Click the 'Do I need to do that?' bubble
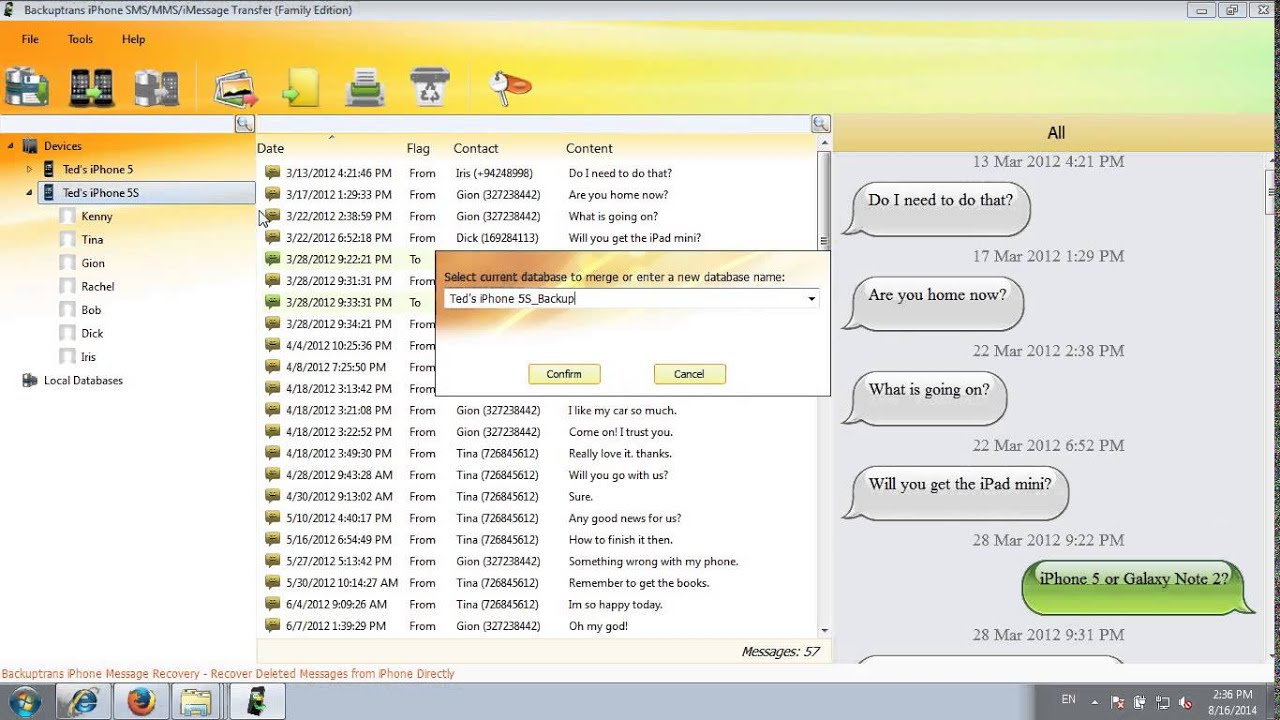1280x720 pixels. 937,207
